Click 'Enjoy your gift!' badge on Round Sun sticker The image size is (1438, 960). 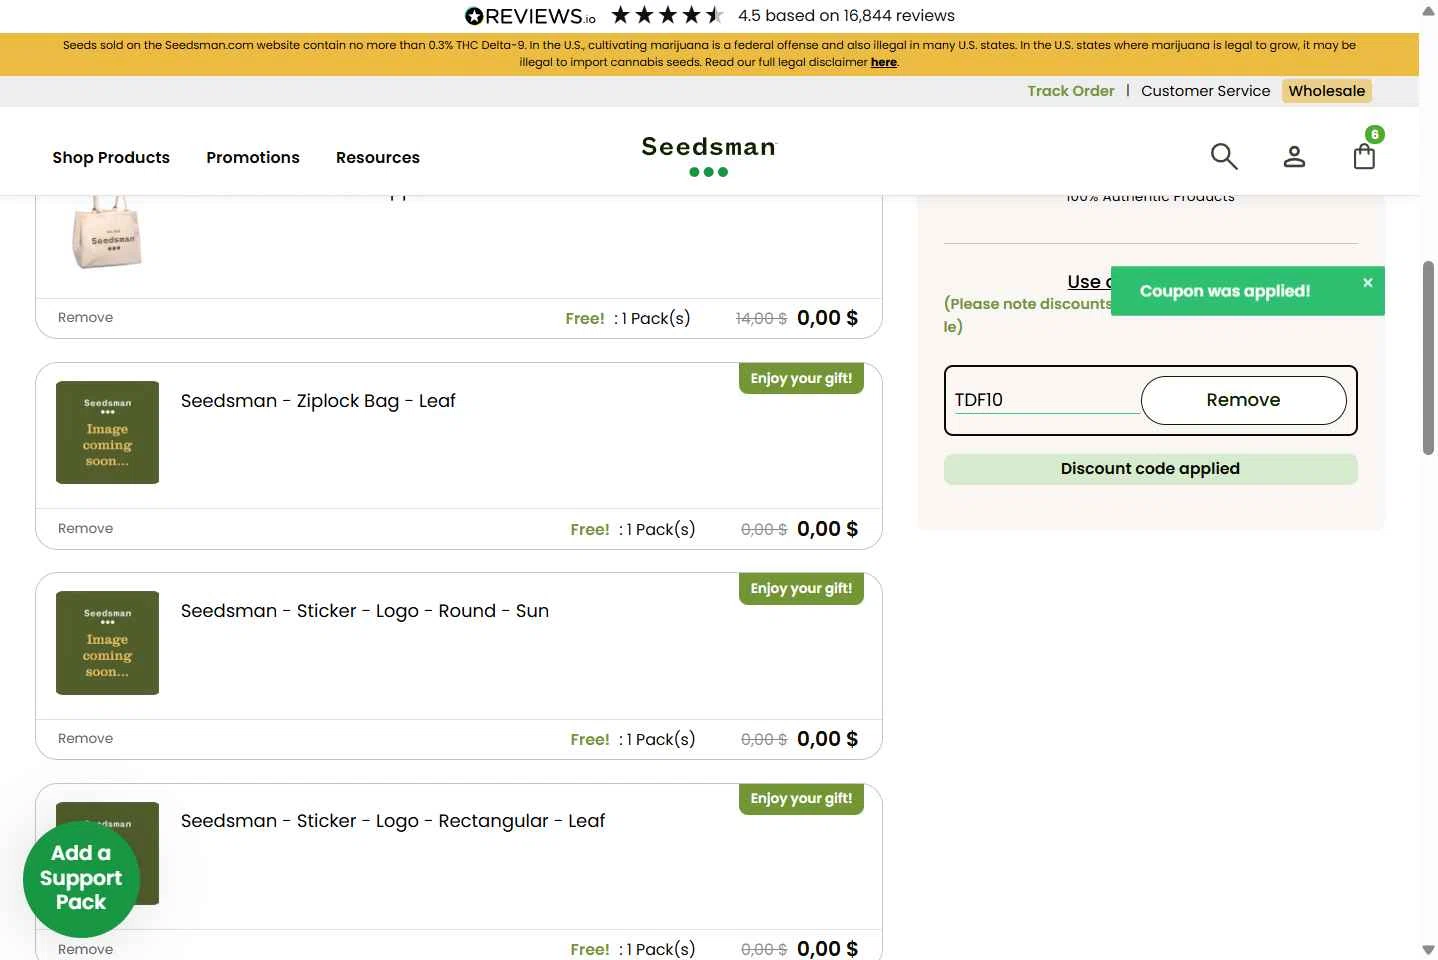[801, 589]
